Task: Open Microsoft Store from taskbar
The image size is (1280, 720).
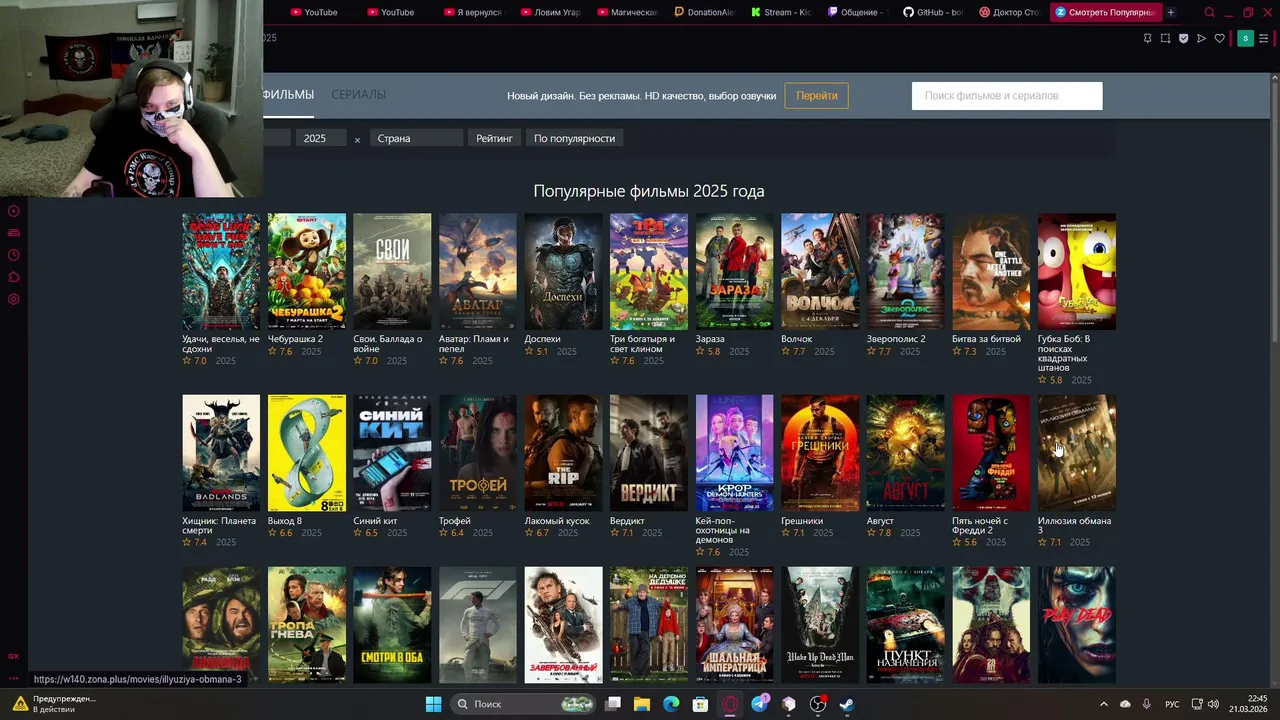Action: [700, 704]
